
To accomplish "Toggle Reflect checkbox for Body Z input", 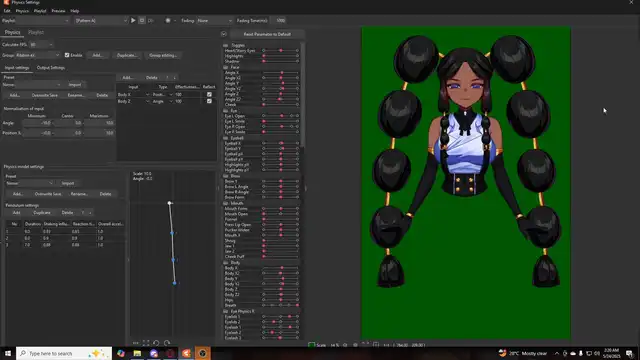I will pyautogui.click(x=209, y=101).
